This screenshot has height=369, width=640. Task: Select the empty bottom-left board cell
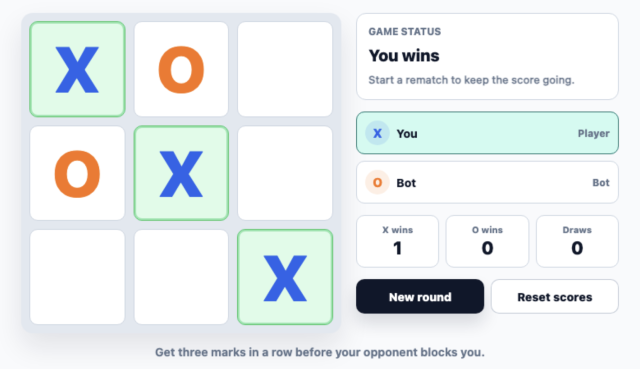point(77,277)
